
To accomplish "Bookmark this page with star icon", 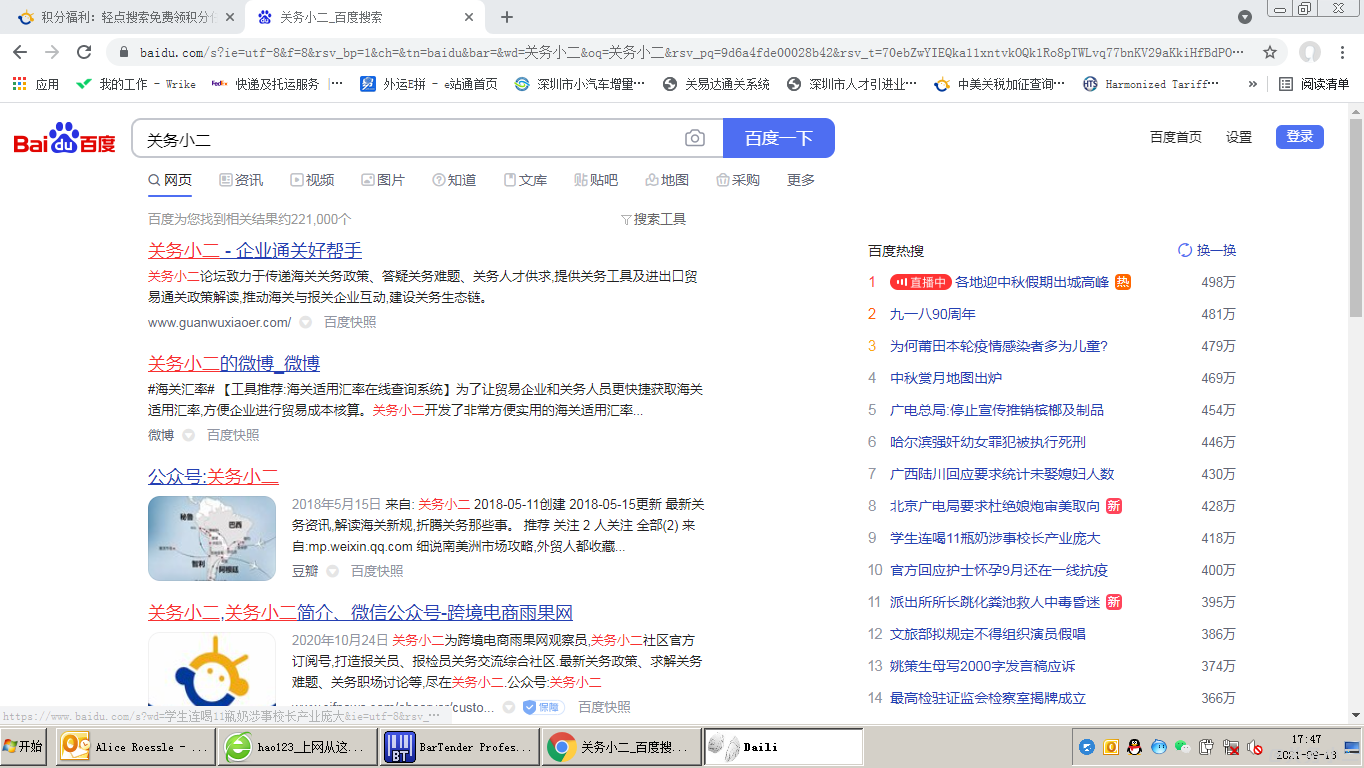I will click(x=1270, y=52).
